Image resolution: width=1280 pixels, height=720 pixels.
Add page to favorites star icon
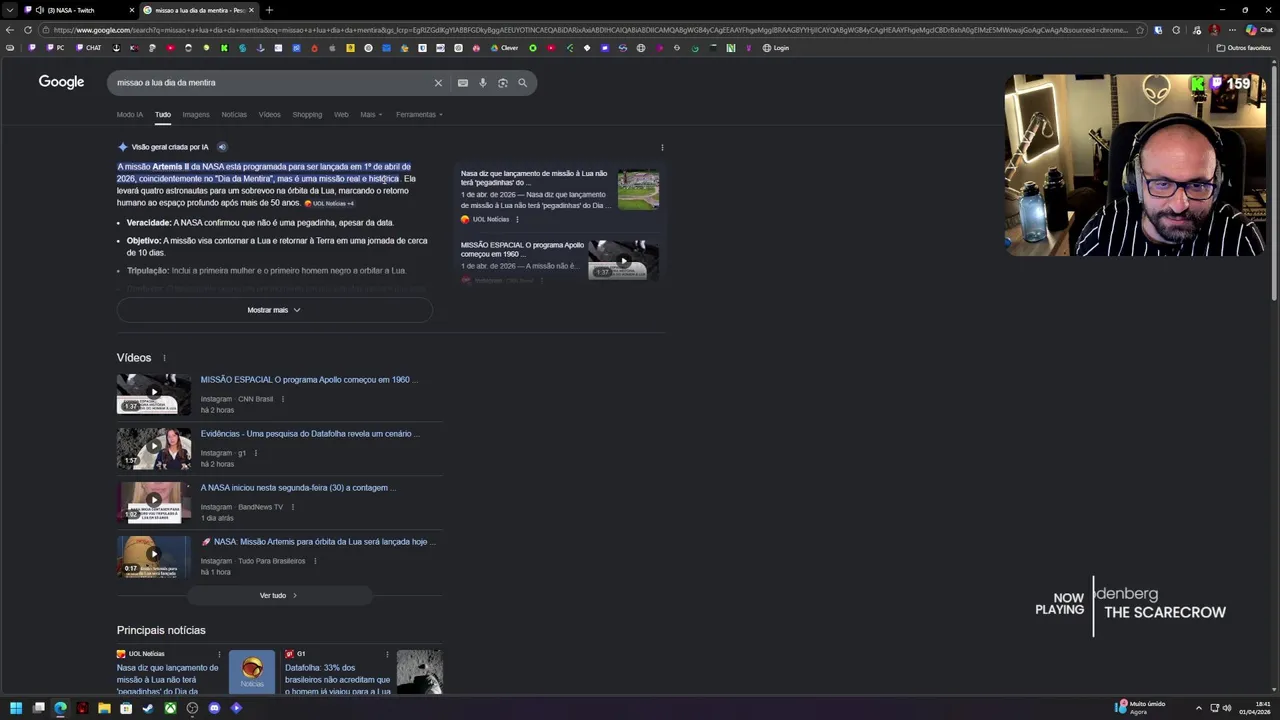pos(1140,30)
